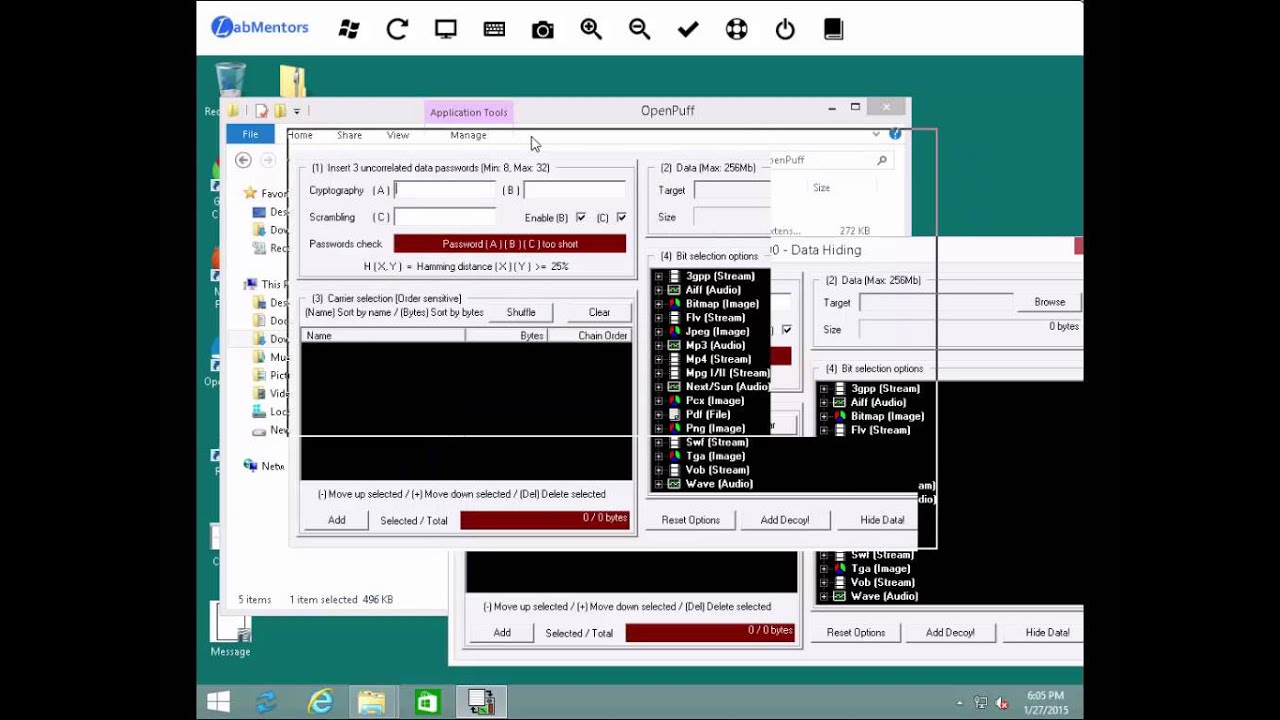Screen dimensions: 1280x720
Task: Expand Wave (Audio) node in front window tree
Action: pos(658,484)
